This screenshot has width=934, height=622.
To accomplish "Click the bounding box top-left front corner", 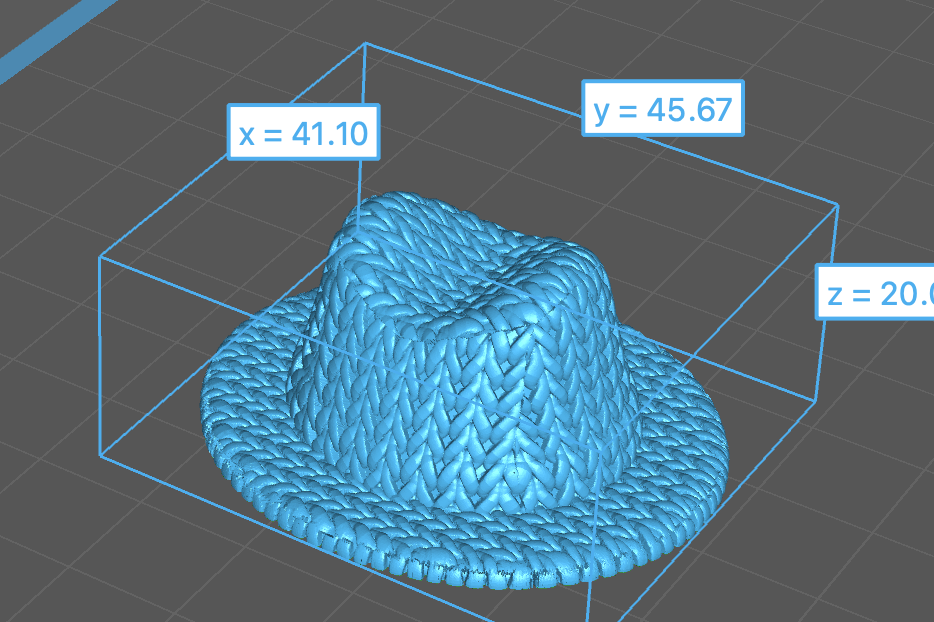I will [x=100, y=257].
